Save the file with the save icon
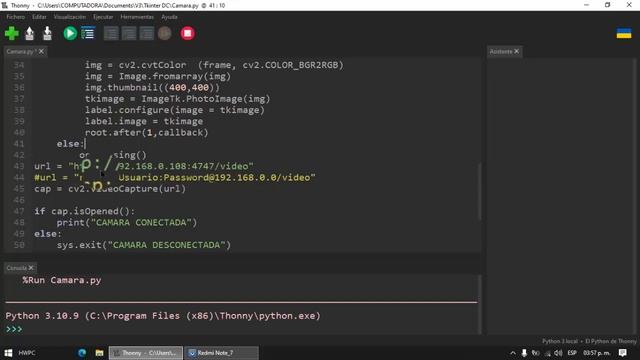This screenshot has height=360, width=640. pyautogui.click(x=47, y=33)
